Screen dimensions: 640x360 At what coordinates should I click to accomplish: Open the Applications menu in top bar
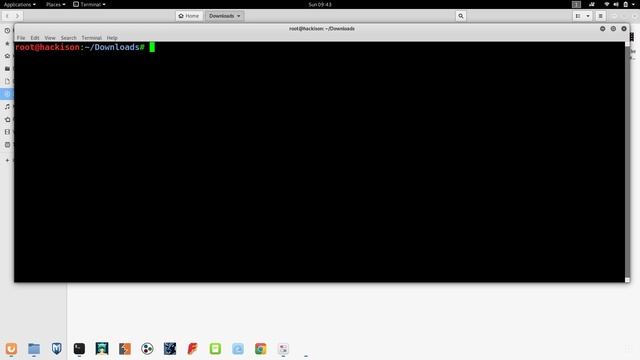click(x=20, y=4)
